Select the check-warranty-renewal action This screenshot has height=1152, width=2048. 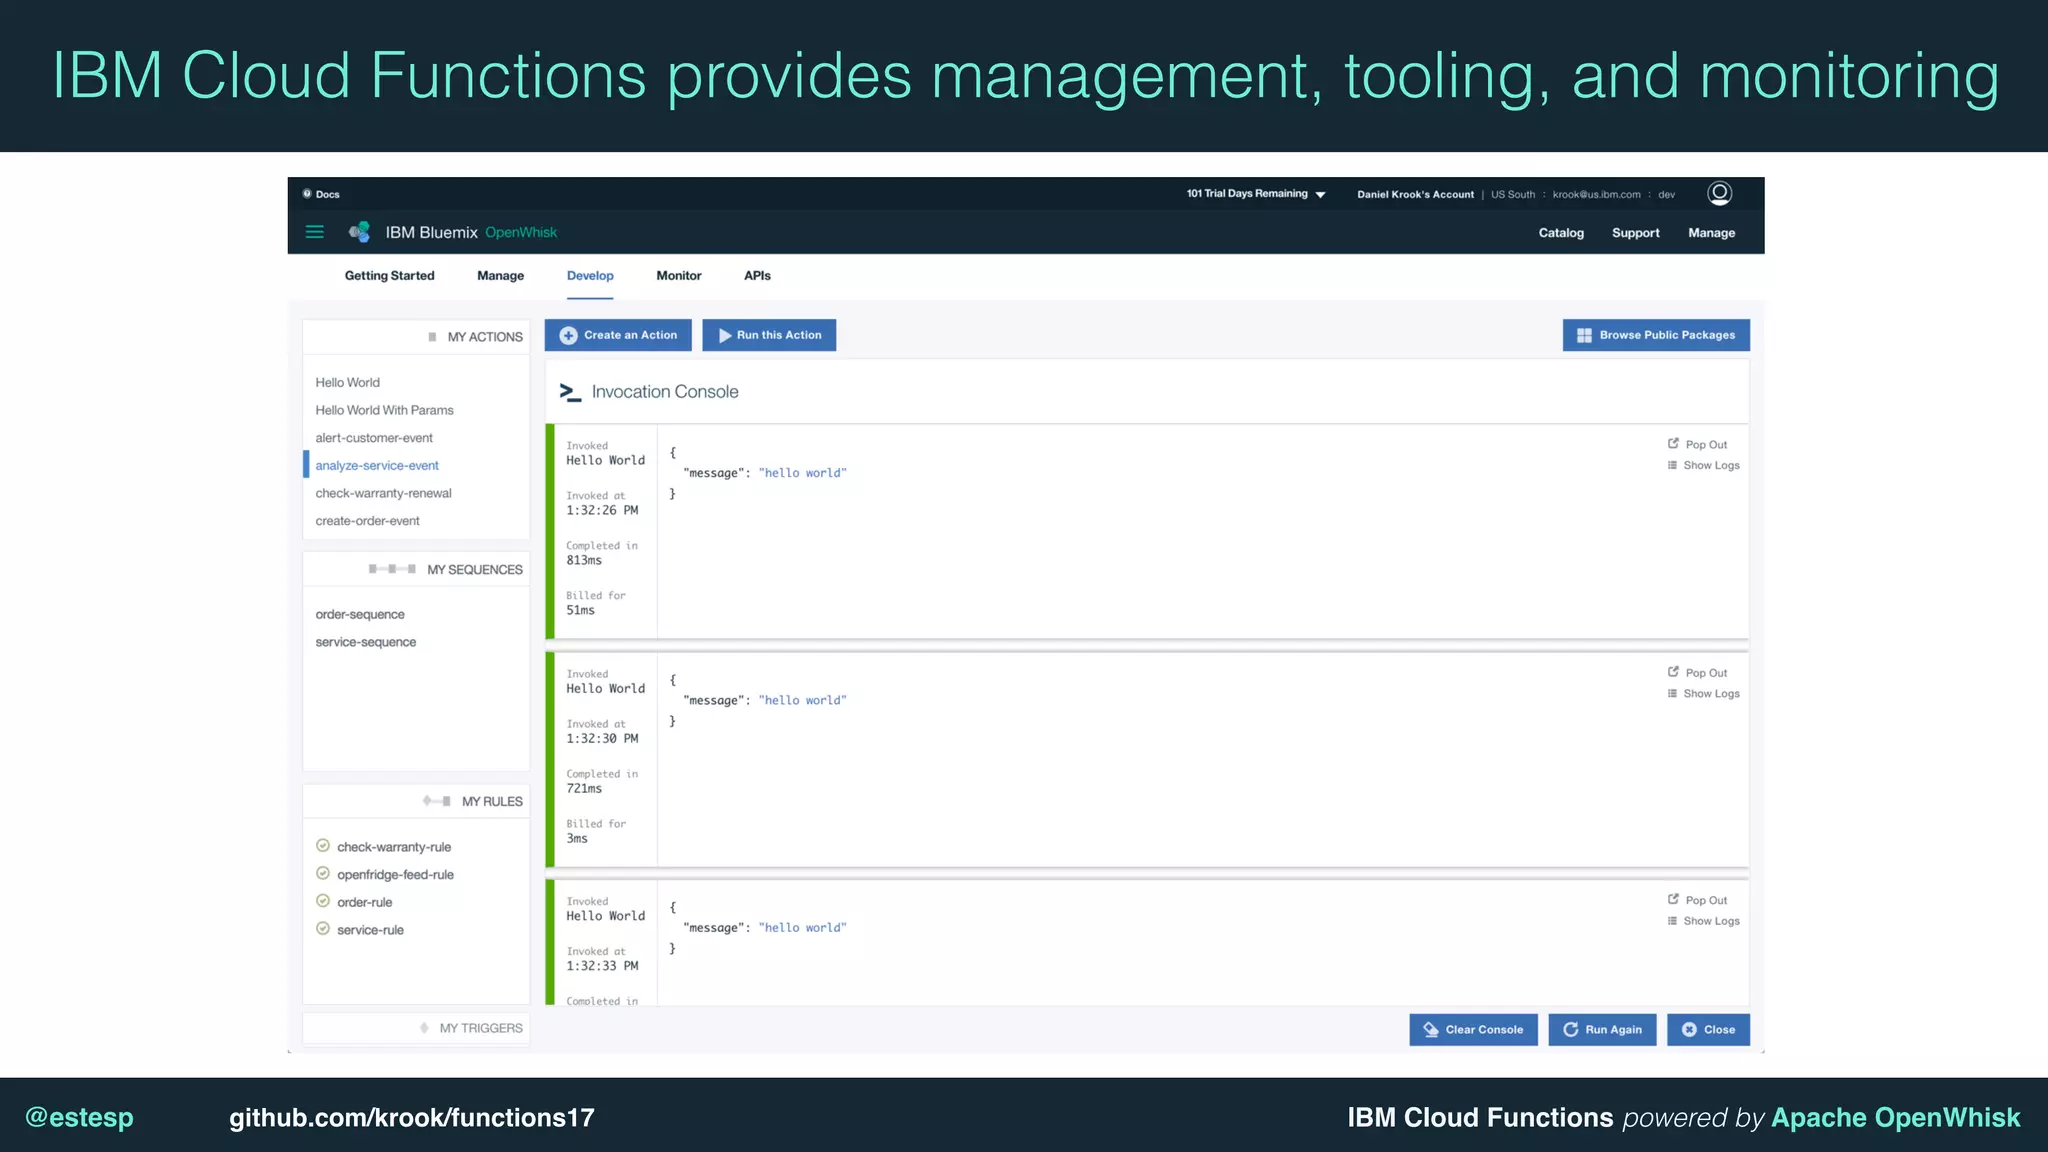[x=384, y=493]
